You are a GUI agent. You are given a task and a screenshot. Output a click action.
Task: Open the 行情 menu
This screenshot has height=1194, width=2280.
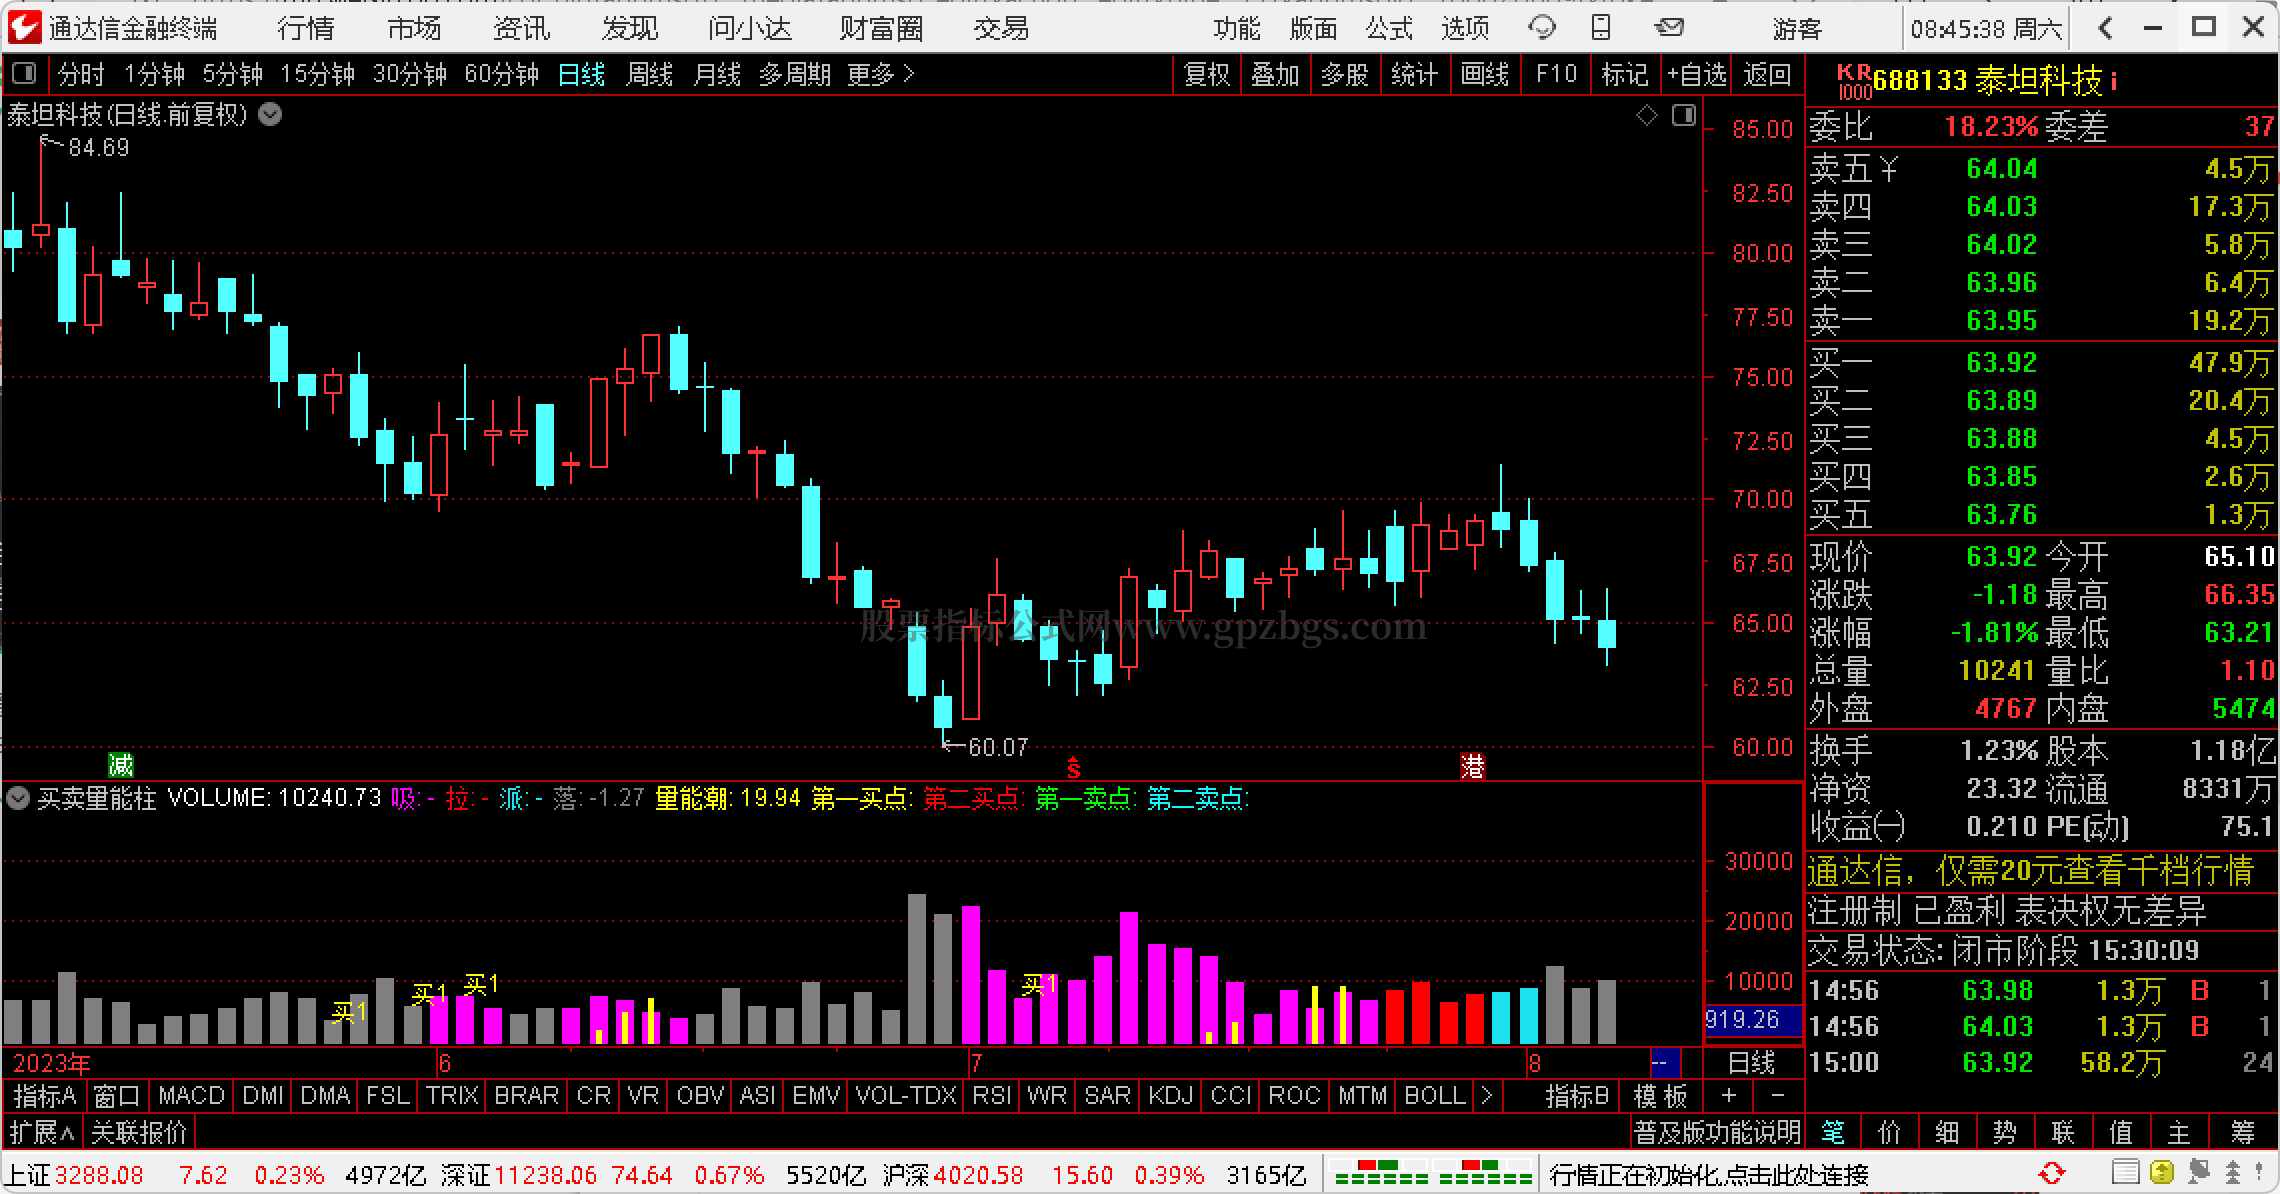point(306,28)
